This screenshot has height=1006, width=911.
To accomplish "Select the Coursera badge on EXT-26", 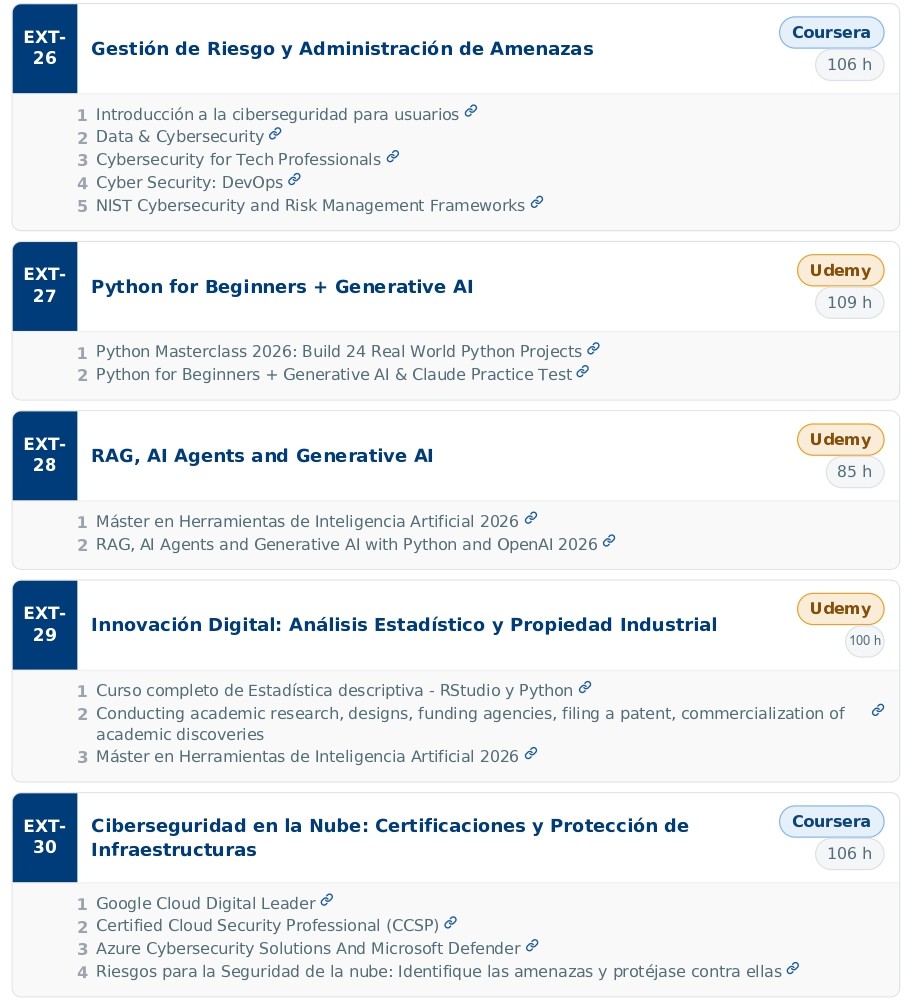I will (x=831, y=32).
